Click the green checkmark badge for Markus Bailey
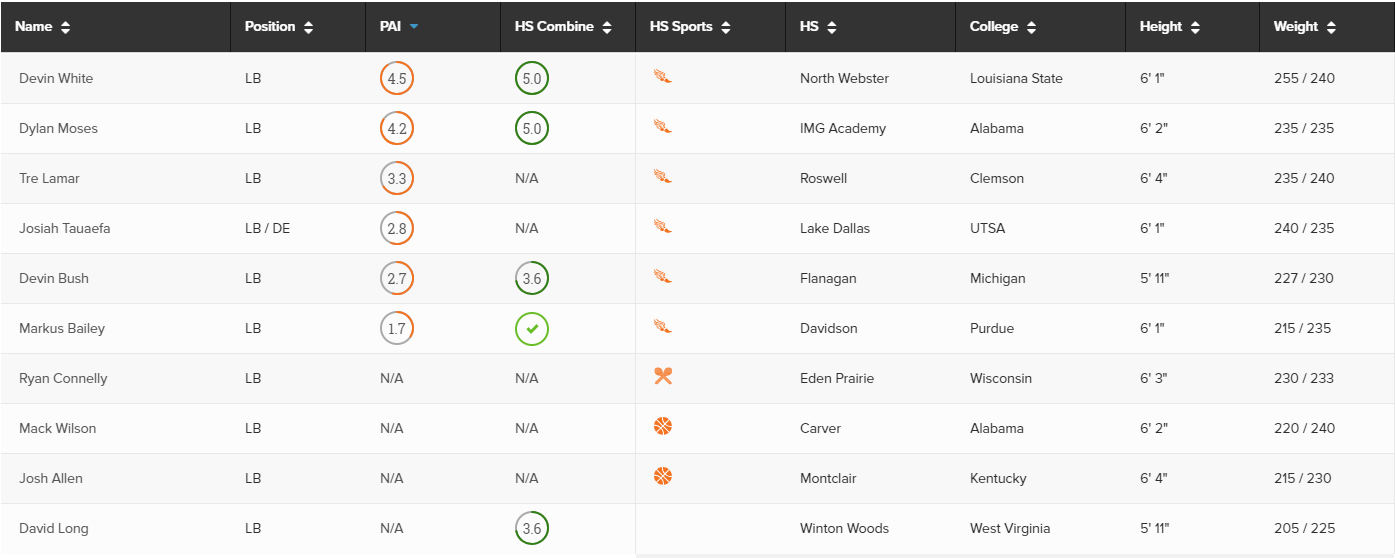 click(532, 328)
